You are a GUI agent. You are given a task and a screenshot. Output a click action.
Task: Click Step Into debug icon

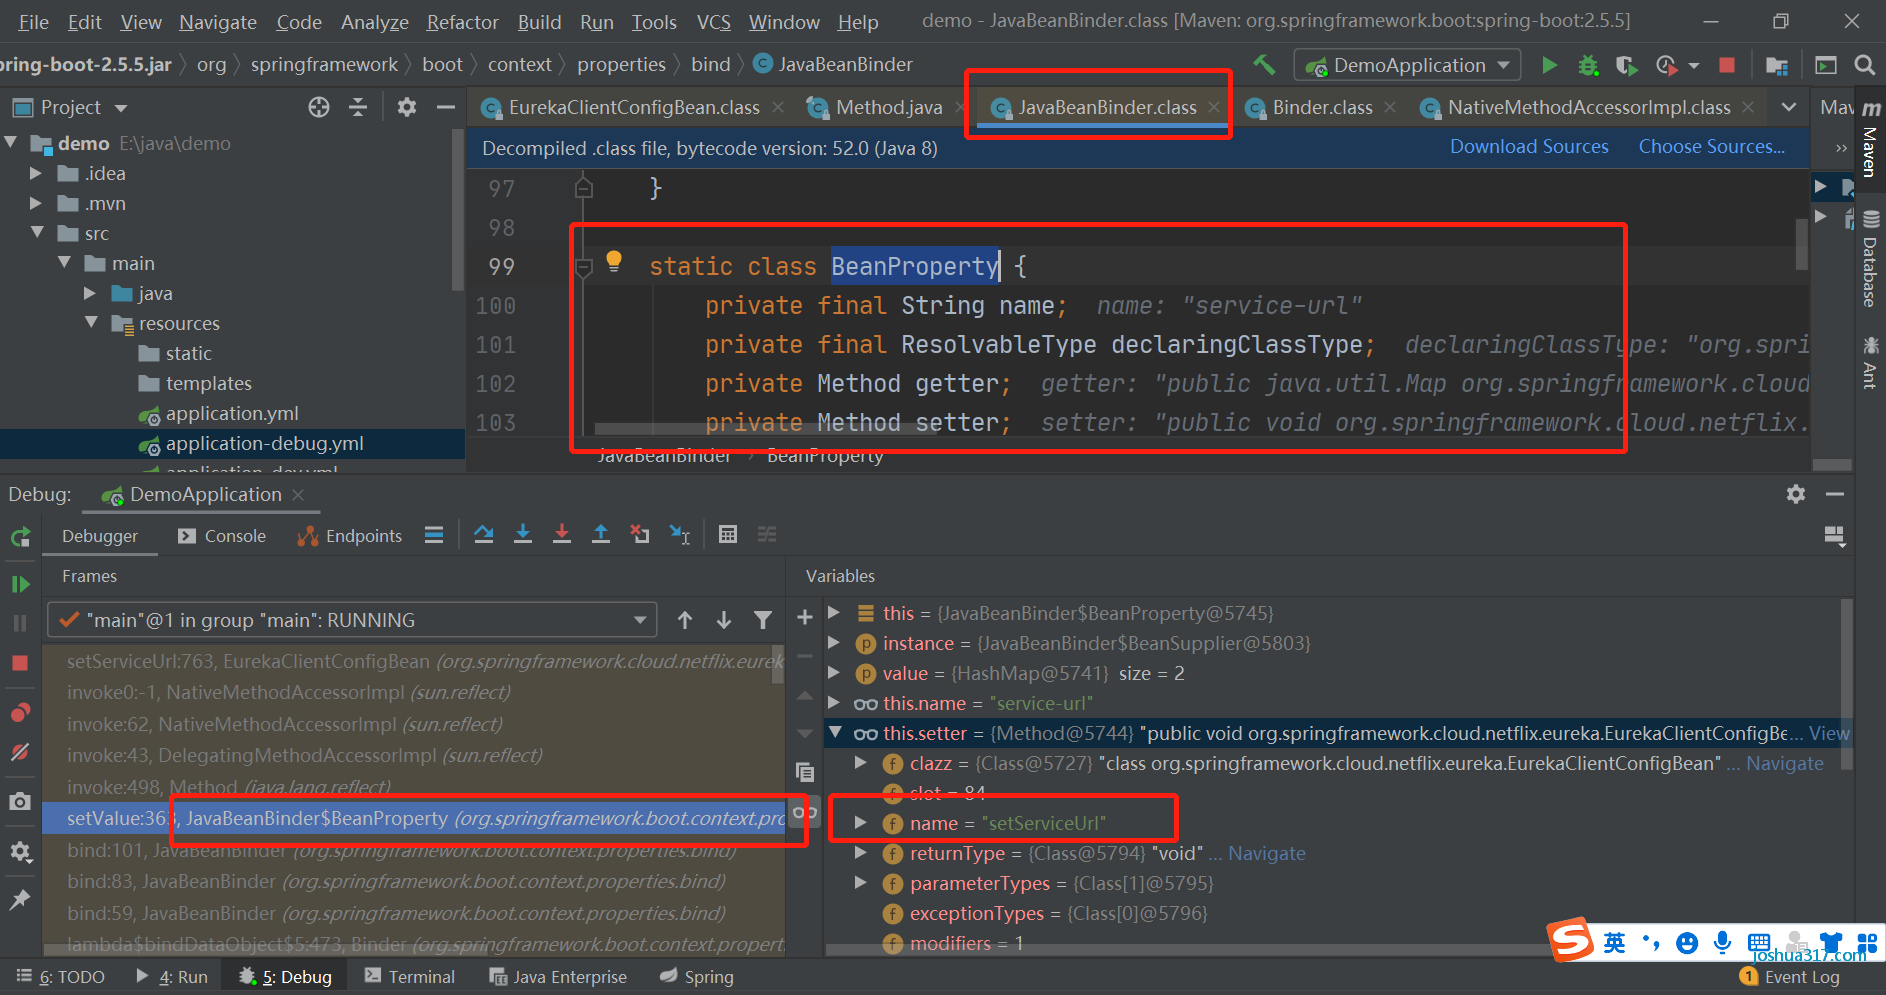(522, 534)
